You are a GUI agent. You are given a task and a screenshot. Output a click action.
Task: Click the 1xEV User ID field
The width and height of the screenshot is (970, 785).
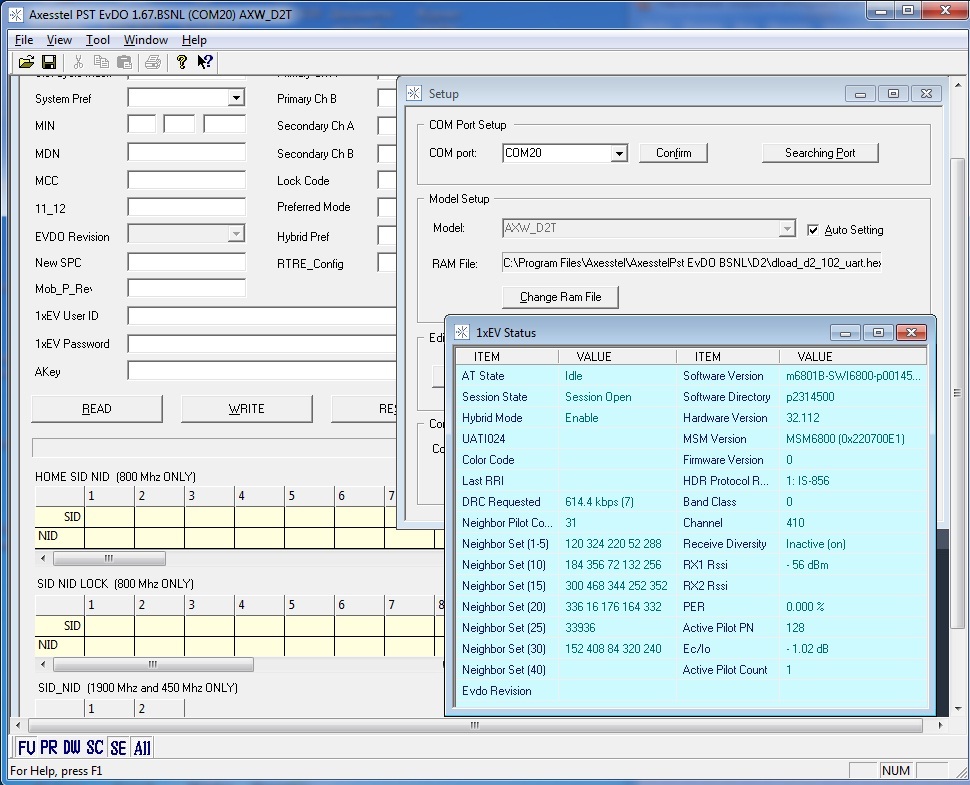click(x=262, y=316)
